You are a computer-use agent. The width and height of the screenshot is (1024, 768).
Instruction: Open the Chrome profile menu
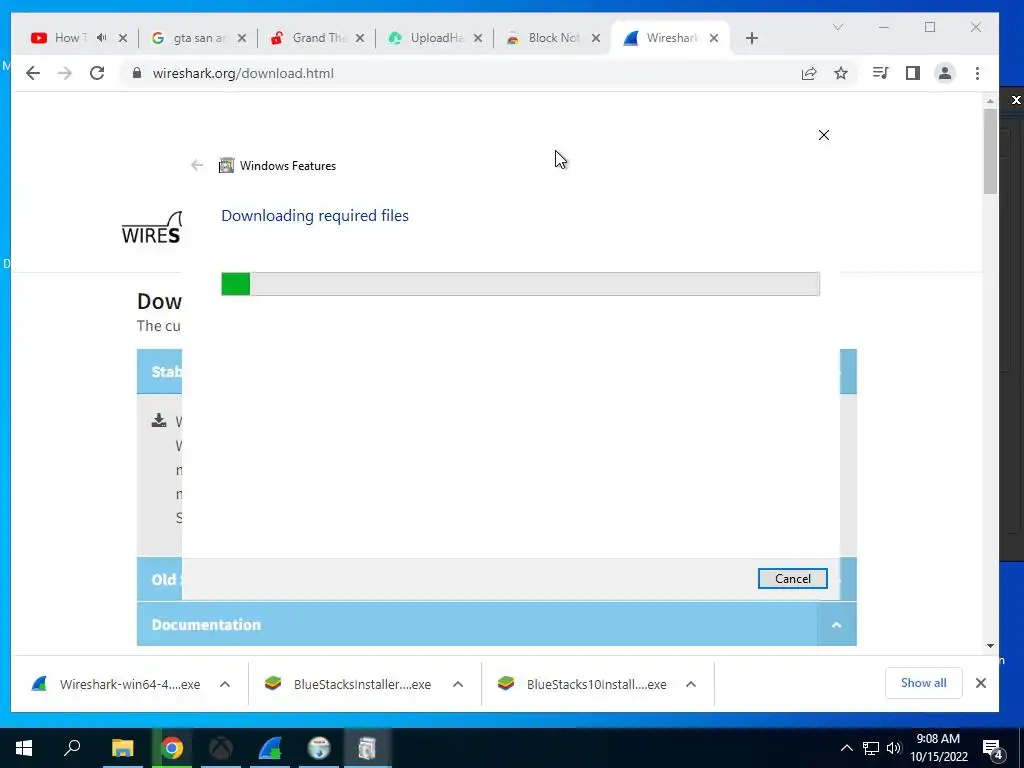pos(944,73)
